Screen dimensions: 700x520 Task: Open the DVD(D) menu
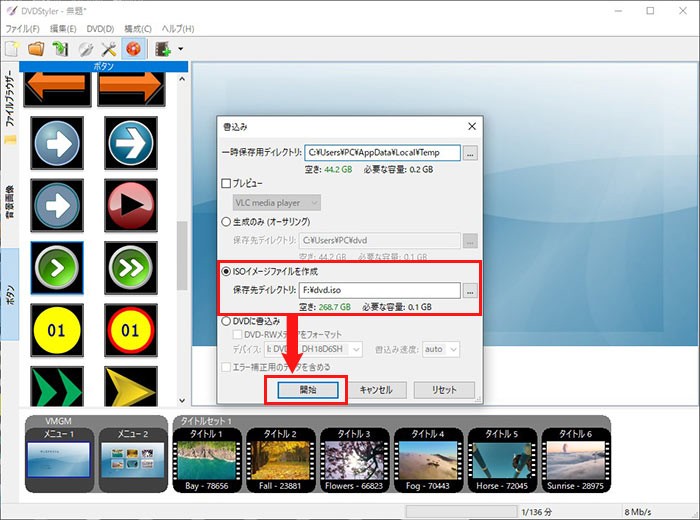100,29
